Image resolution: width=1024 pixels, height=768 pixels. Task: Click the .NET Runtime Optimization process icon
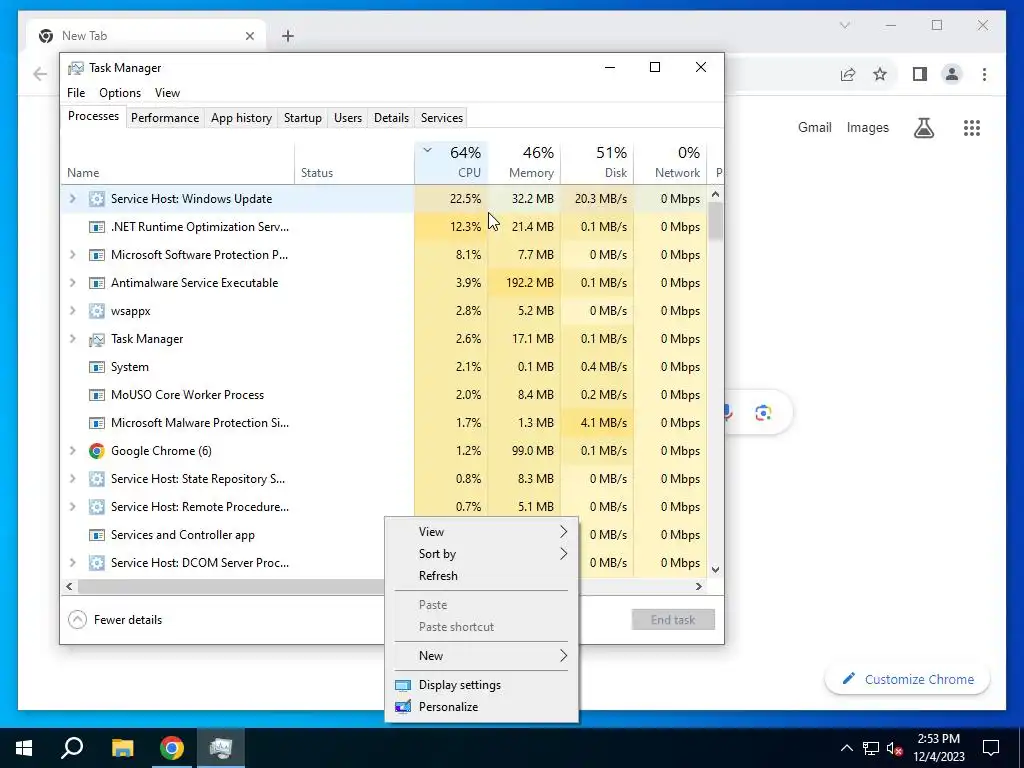pyautogui.click(x=97, y=227)
